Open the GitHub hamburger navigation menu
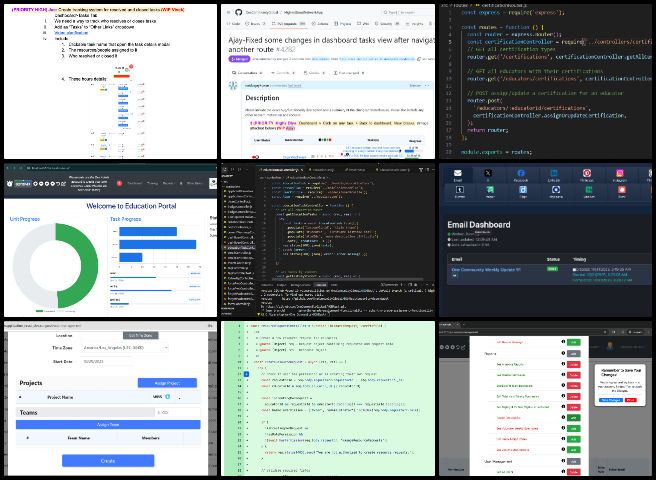This screenshot has height=480, width=656. point(228,13)
